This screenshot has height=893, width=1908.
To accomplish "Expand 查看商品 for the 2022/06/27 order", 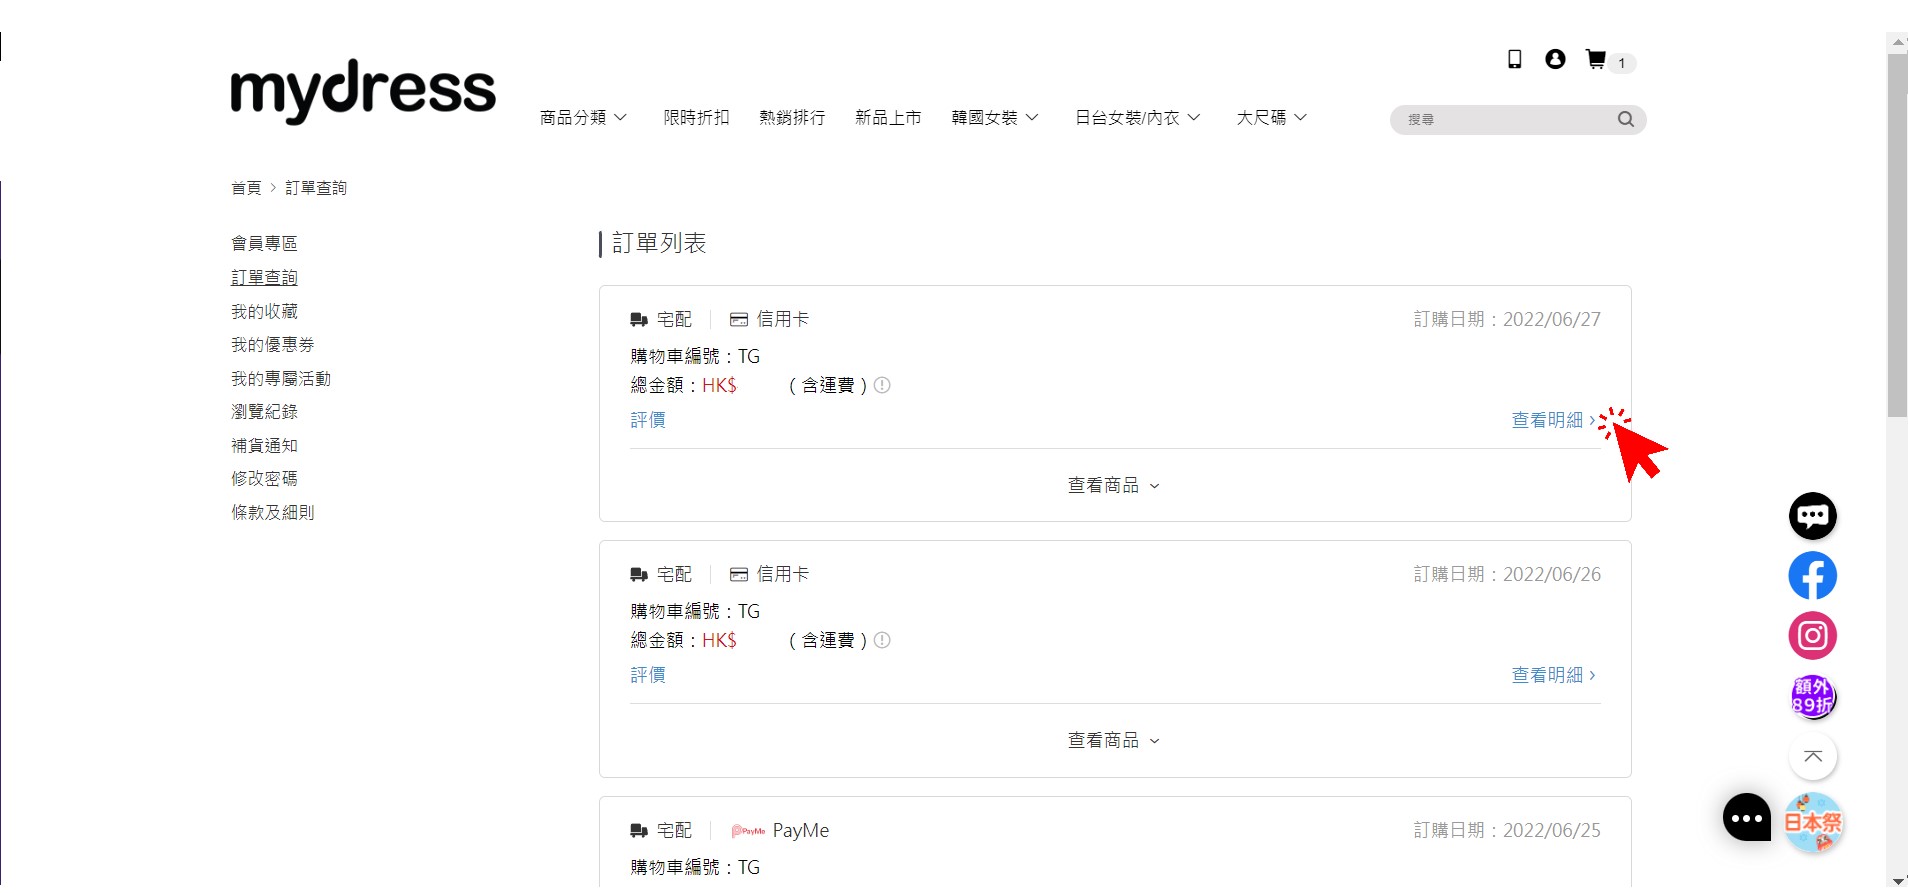I will (1114, 485).
